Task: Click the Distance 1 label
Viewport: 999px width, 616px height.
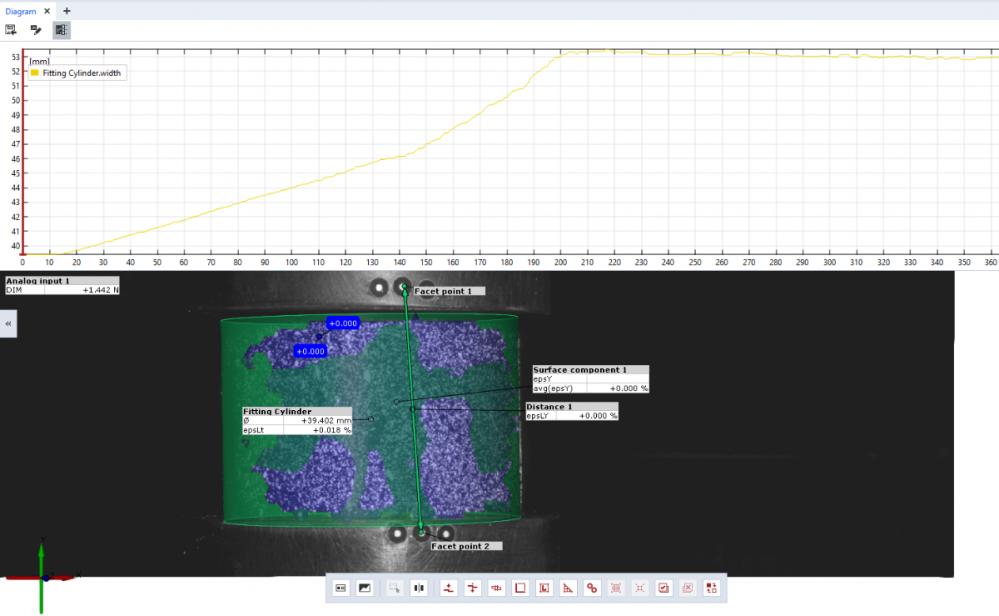Action: [x=549, y=407]
